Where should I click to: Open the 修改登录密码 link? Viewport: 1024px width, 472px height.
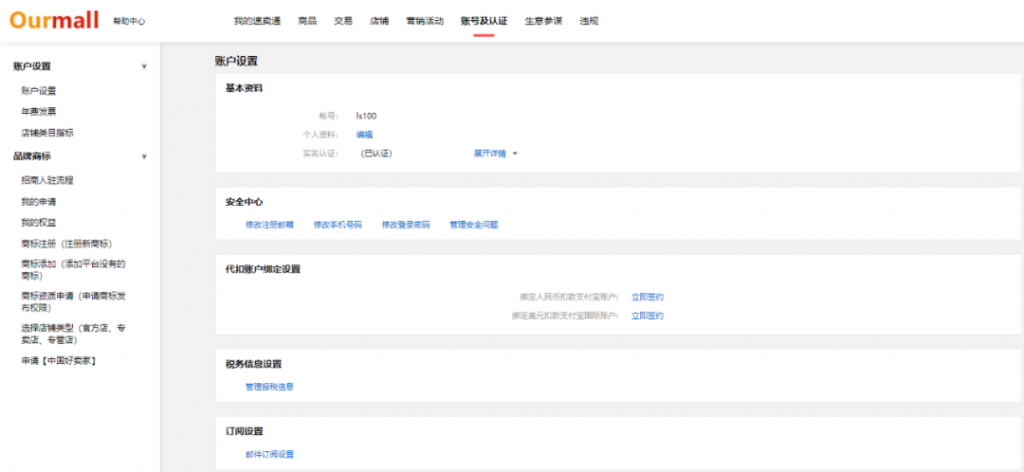[406, 225]
